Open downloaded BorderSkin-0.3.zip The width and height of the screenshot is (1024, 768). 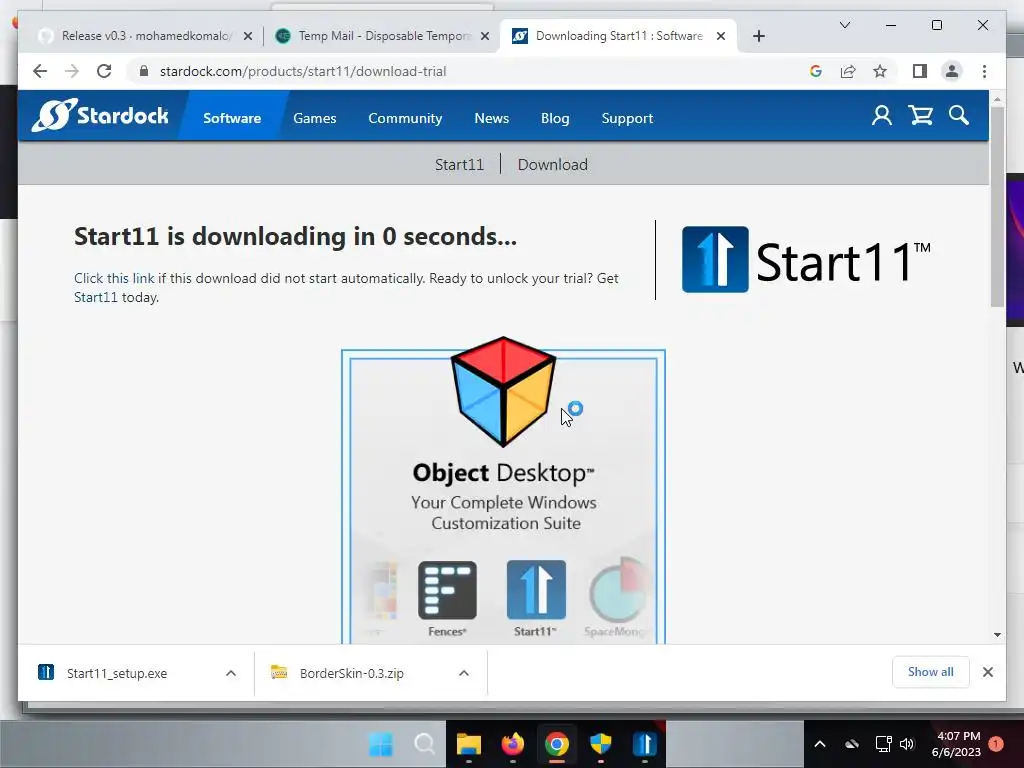pos(351,673)
